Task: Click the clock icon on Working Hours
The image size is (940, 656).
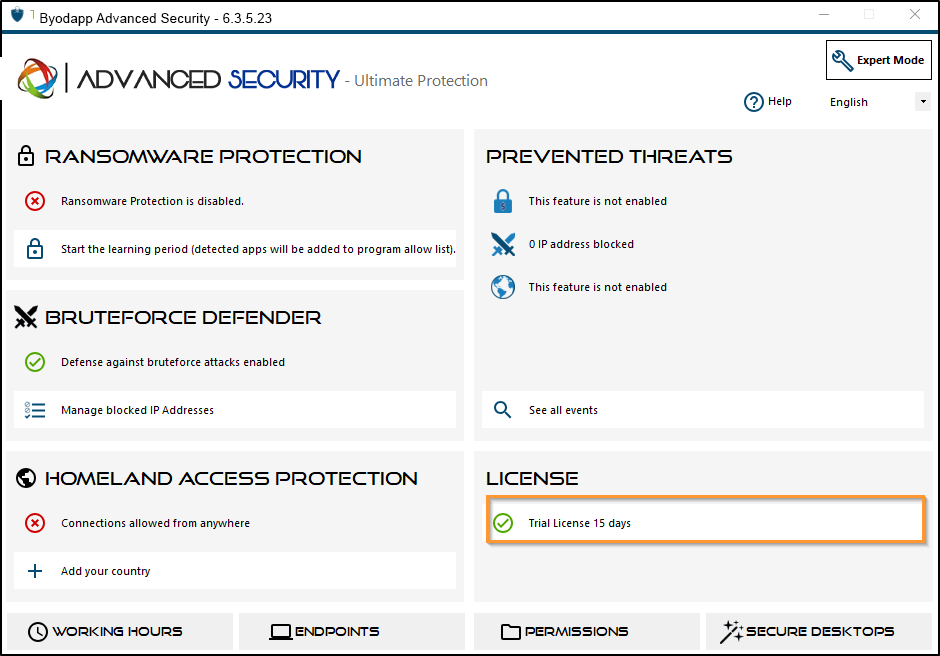Action: [38, 631]
